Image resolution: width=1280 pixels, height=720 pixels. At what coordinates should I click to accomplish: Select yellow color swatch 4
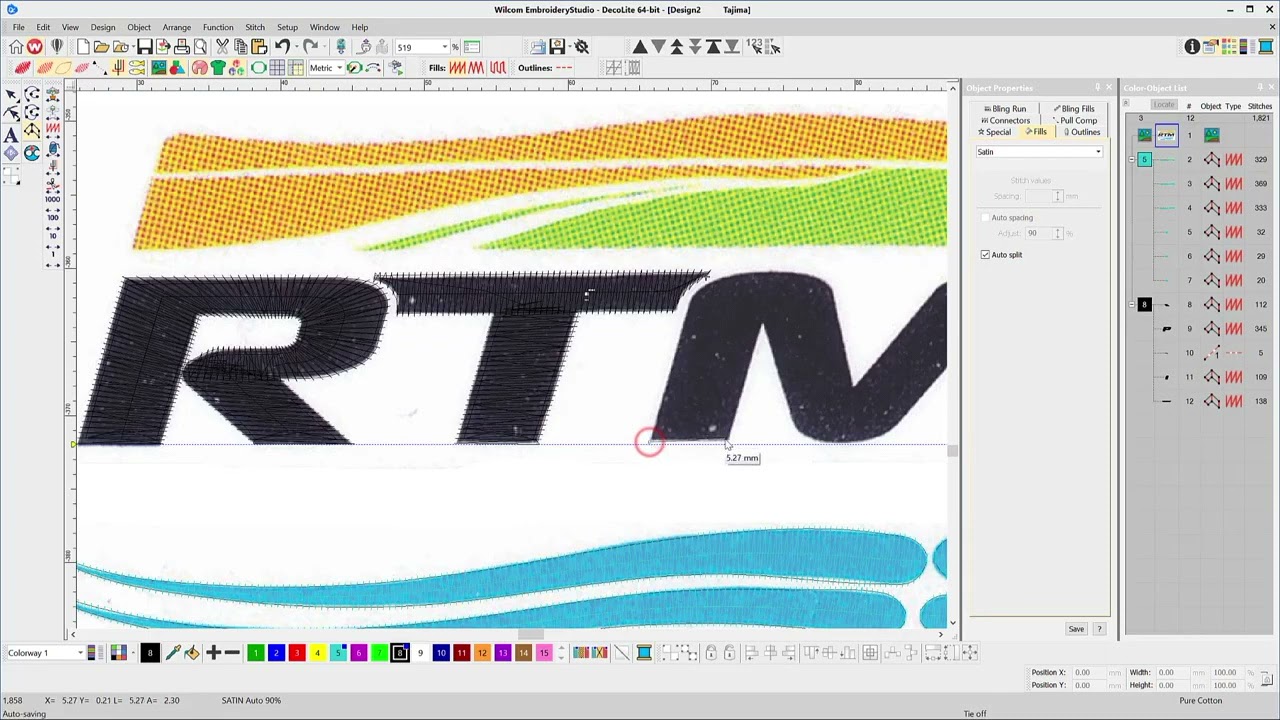pyautogui.click(x=317, y=653)
